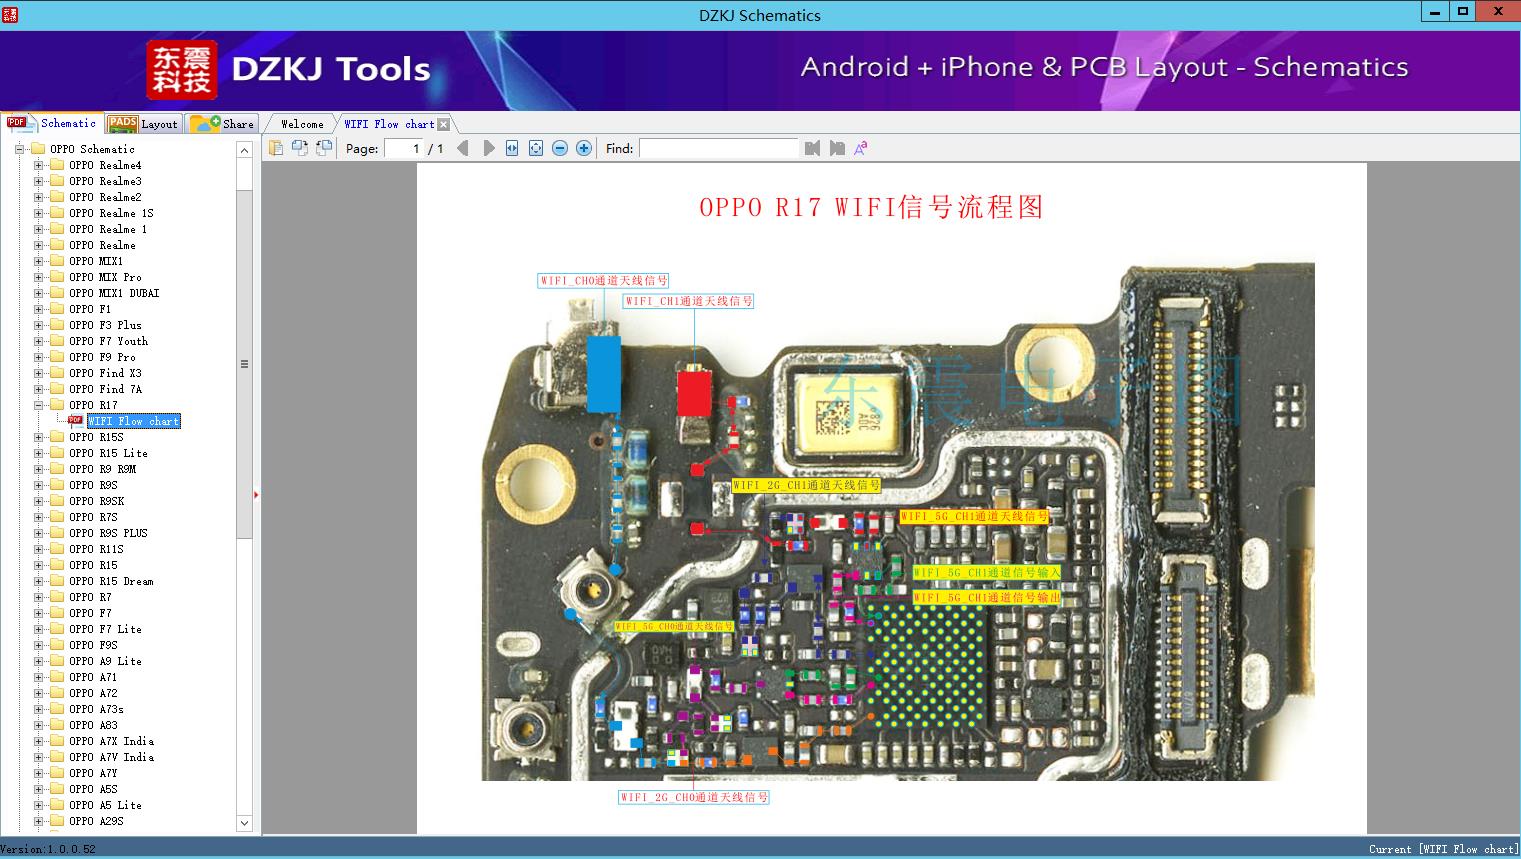The width and height of the screenshot is (1521, 859).
Task: Go to the next page arrow
Action: 489,148
